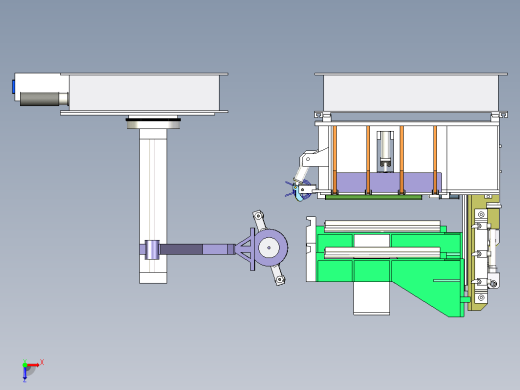
Task: Select the purple collar clamp on the column
Action: (x=152, y=250)
